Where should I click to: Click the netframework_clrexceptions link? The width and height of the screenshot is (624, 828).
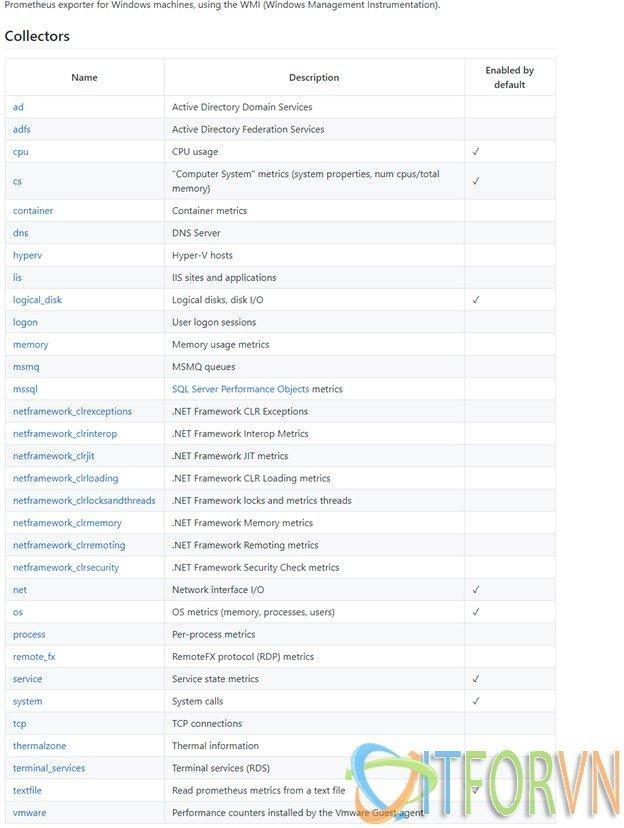pos(72,411)
